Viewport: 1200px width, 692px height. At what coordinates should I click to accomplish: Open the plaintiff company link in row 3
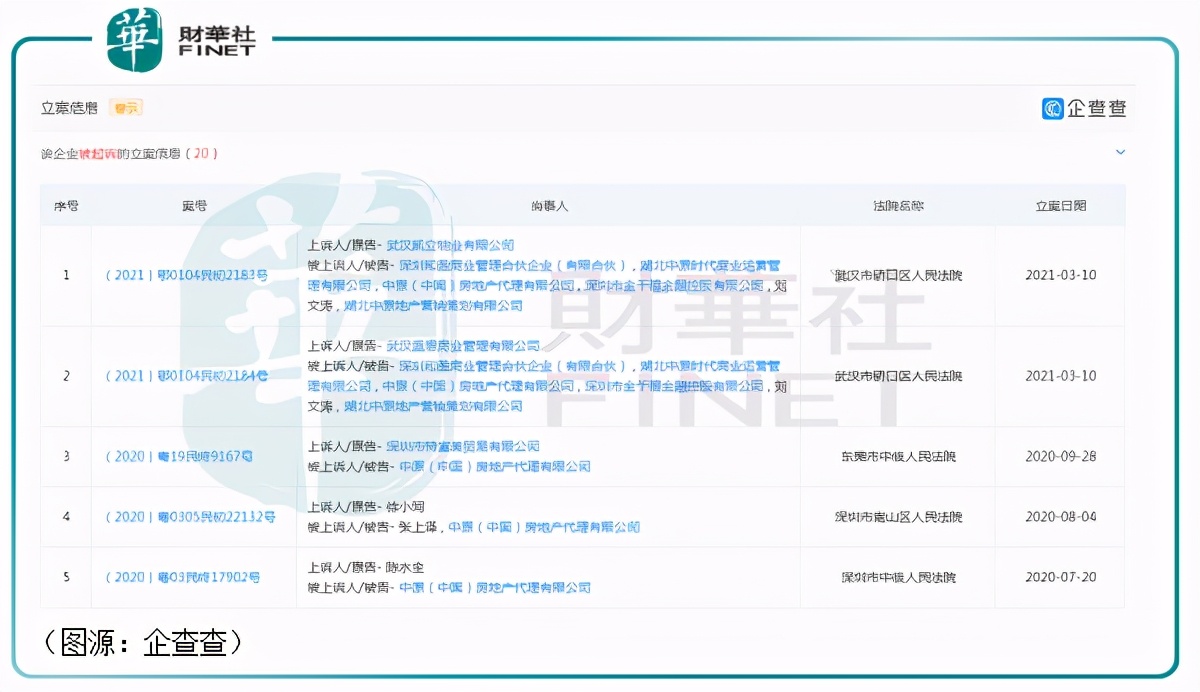[463, 446]
